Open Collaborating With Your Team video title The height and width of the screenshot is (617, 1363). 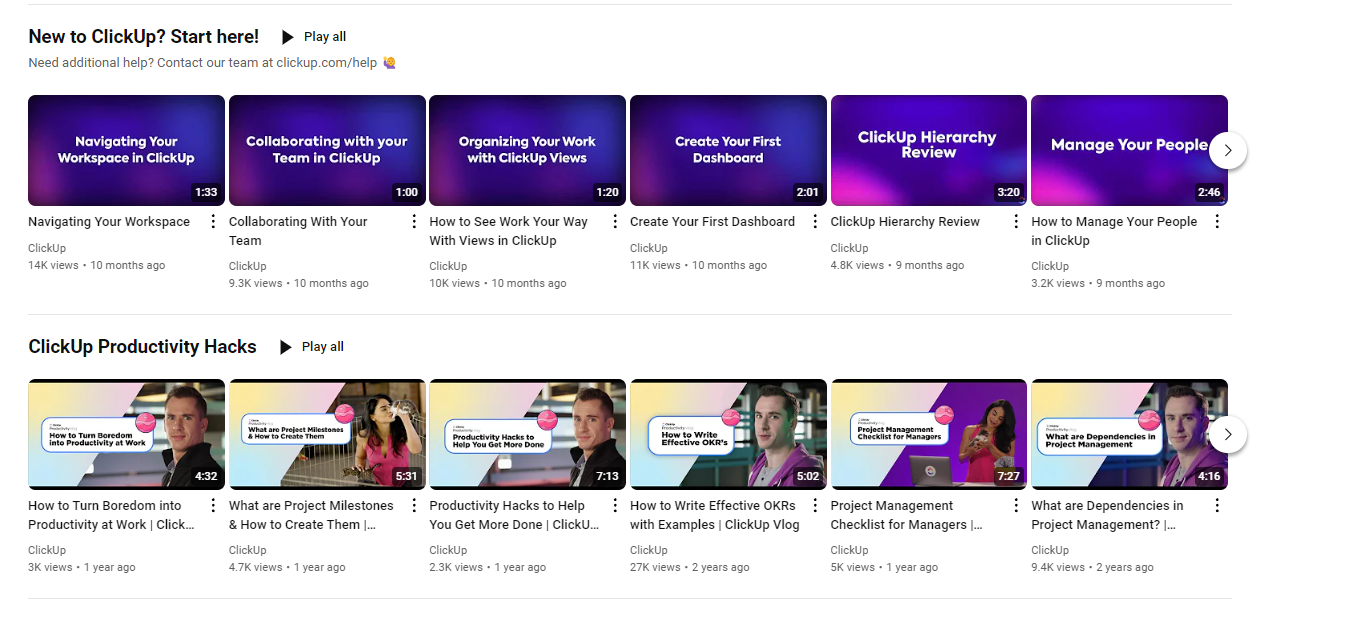298,231
